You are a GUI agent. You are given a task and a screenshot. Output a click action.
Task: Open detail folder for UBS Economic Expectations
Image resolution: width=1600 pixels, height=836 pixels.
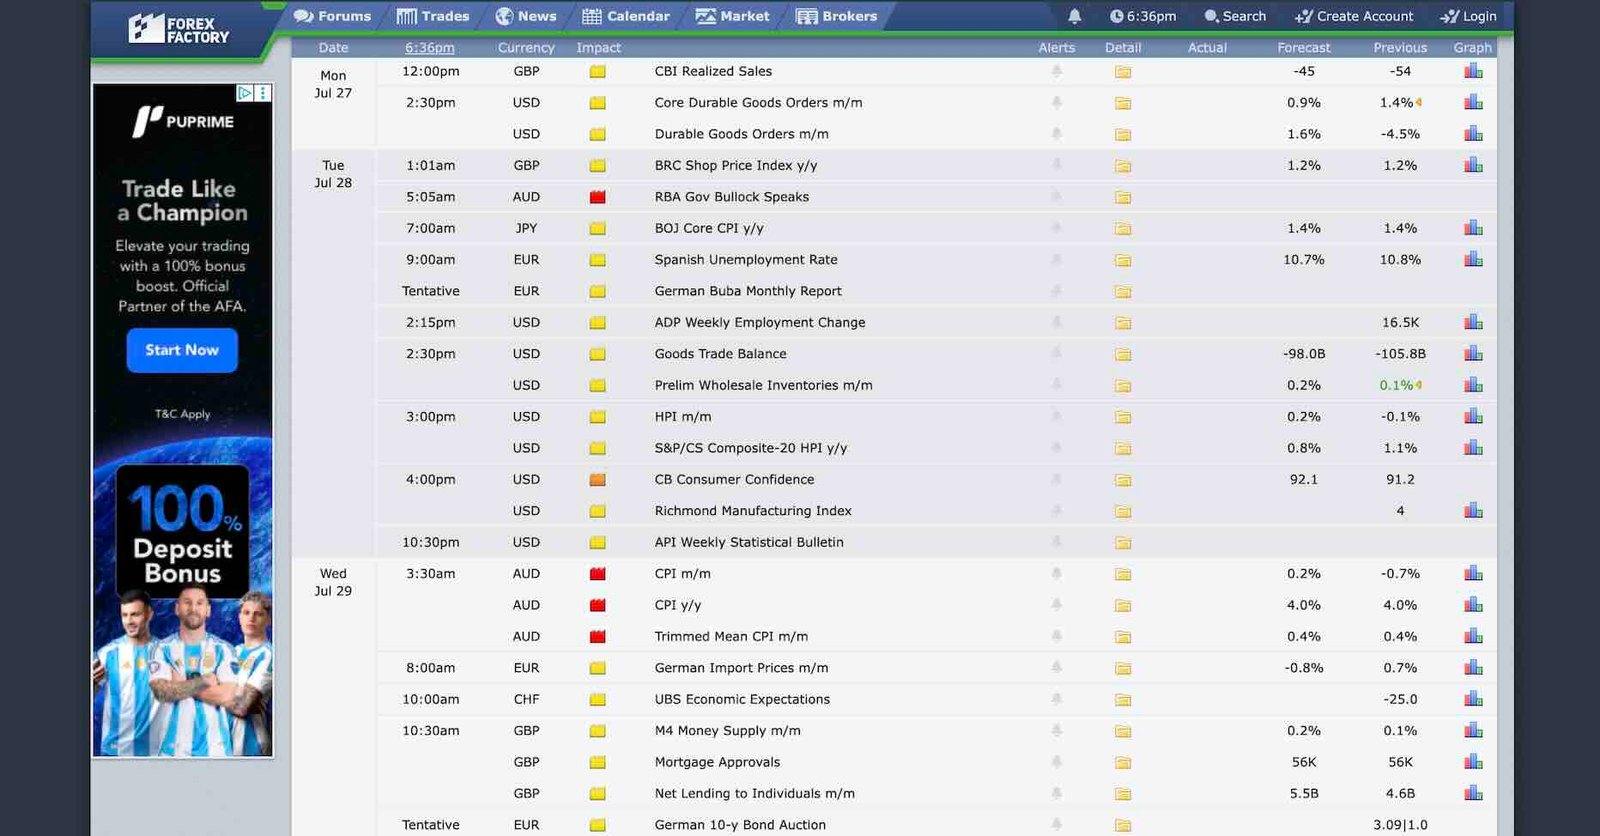click(x=1123, y=699)
